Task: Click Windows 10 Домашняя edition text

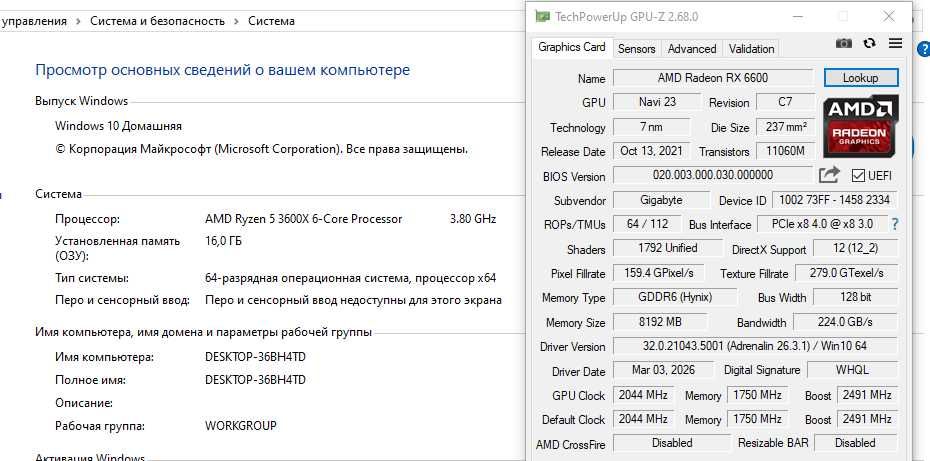Action: click(x=119, y=126)
